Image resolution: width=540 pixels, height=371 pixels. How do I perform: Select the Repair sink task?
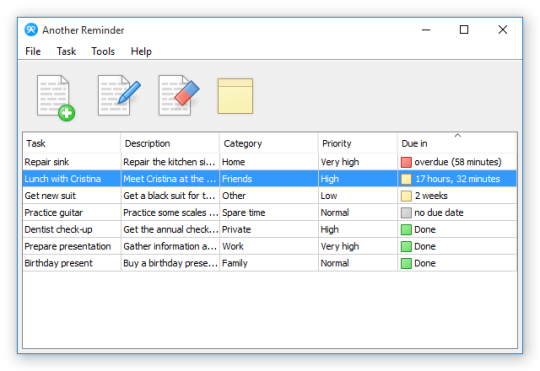(47, 162)
